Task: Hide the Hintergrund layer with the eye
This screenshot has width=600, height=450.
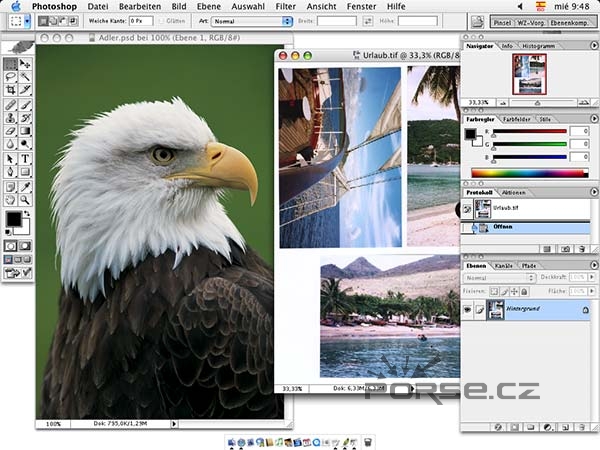Action: 468,310
